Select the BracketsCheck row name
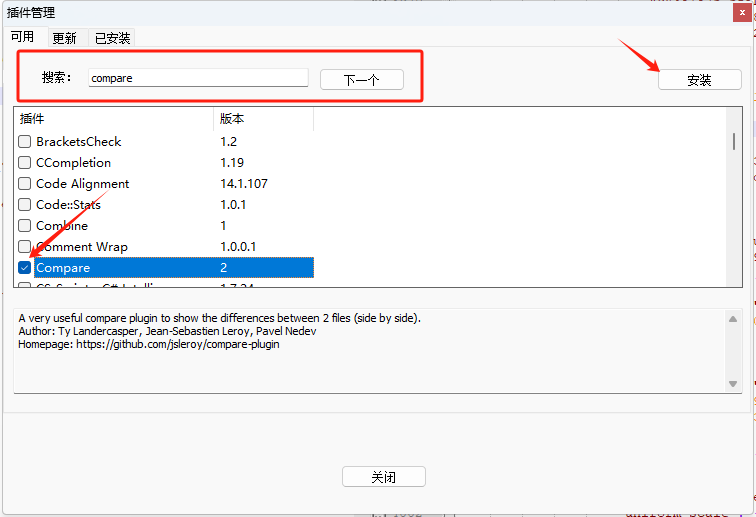Screen dimensions: 756x517 pos(79,142)
